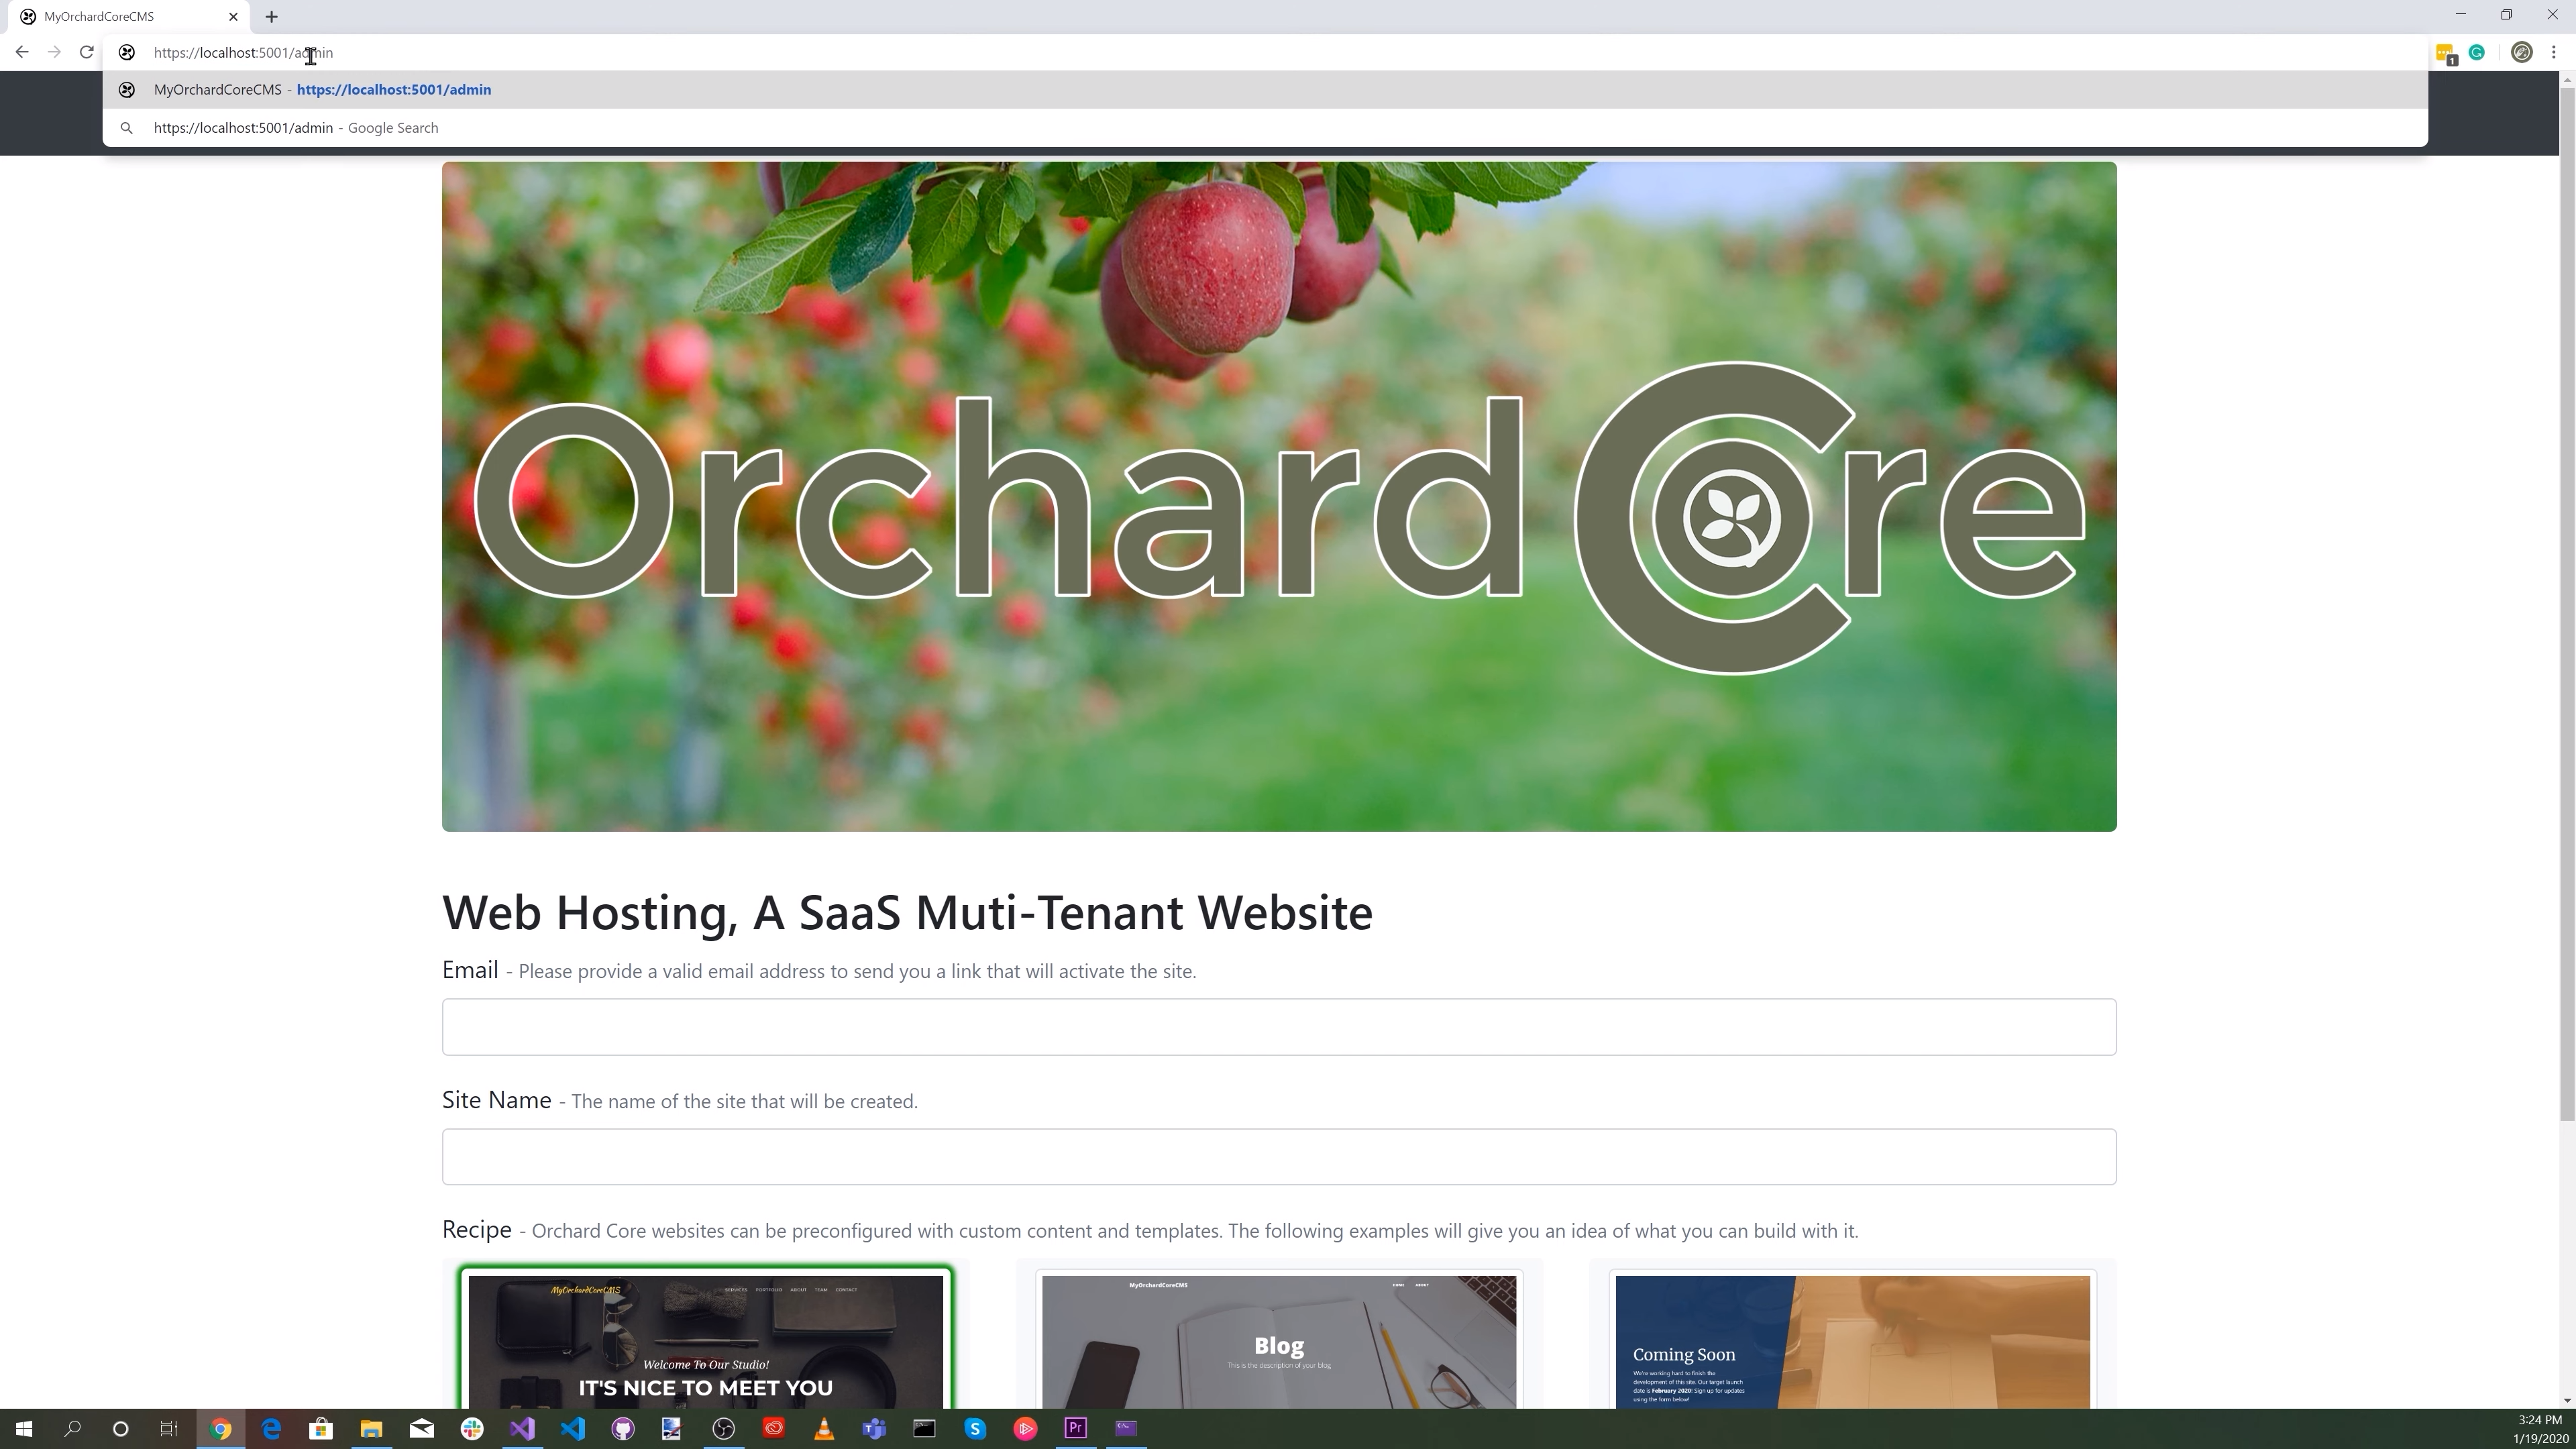Open Cortana from the taskbar

[120, 1428]
